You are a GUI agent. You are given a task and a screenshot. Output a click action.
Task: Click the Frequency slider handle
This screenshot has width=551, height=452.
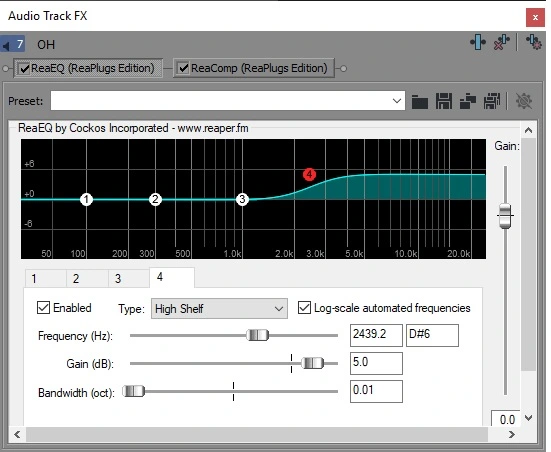258,335
